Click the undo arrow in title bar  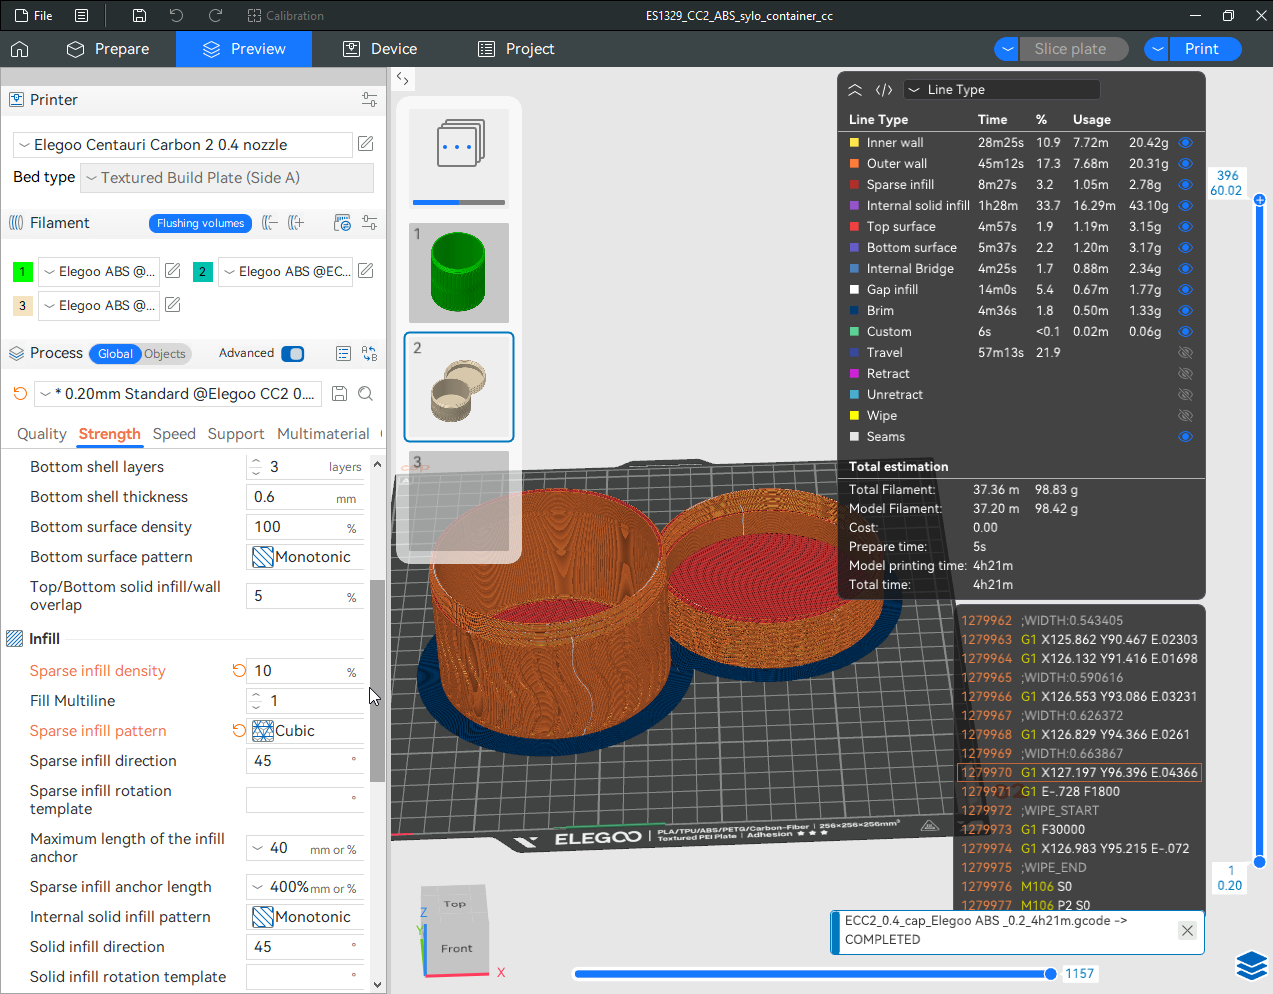176,16
